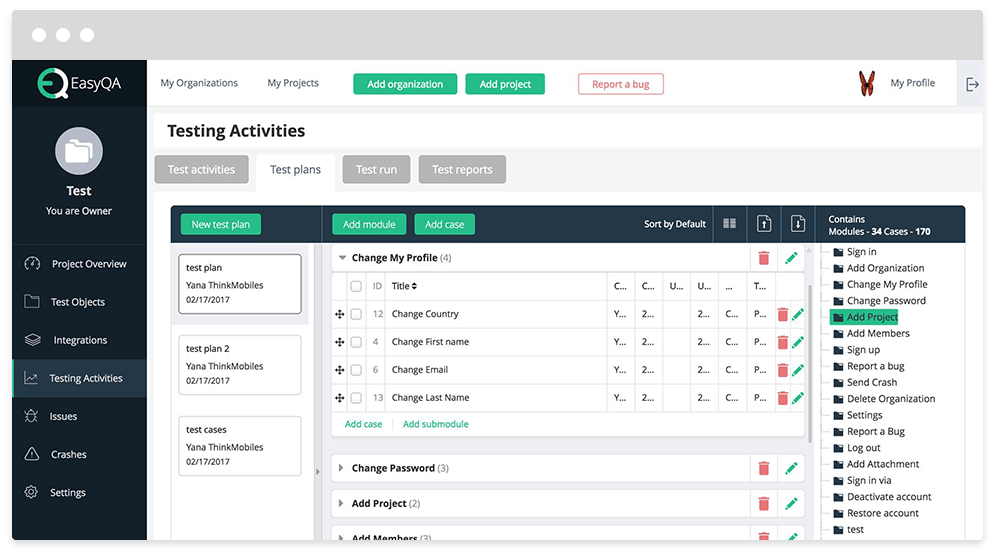
Task: Click the Test project folder avatar
Action: (x=79, y=151)
